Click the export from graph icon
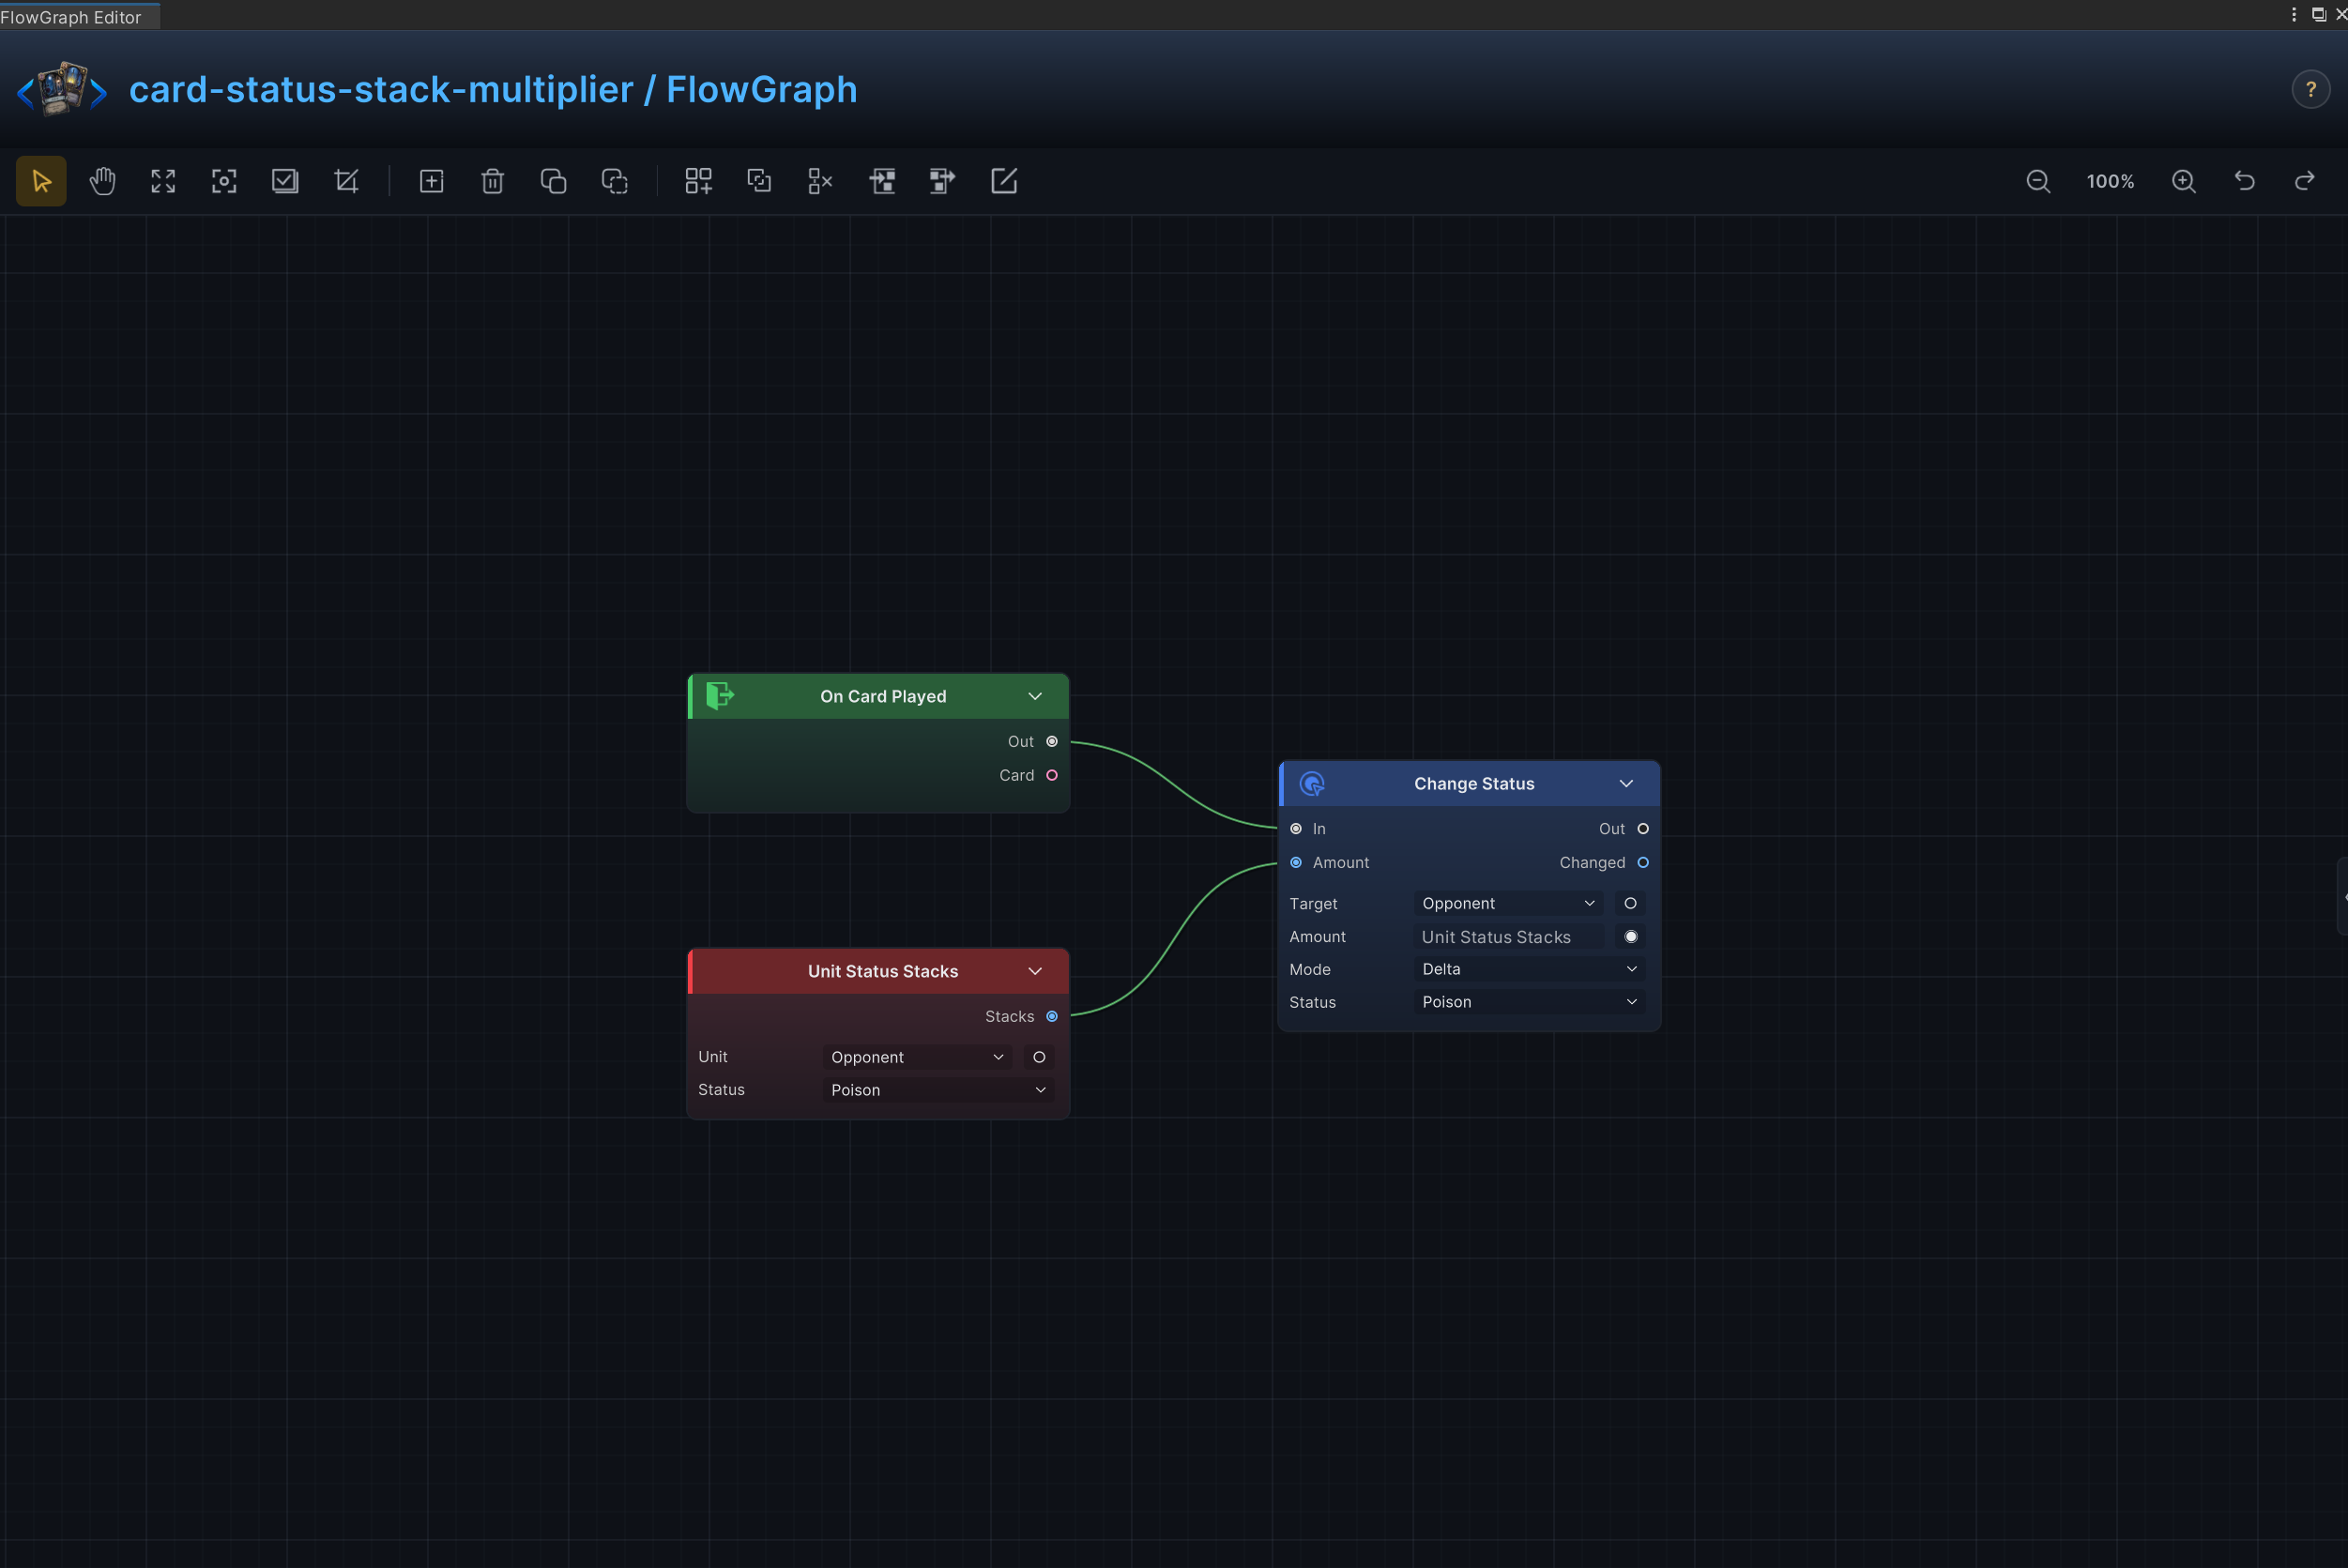Image resolution: width=2348 pixels, height=1568 pixels. click(x=942, y=181)
